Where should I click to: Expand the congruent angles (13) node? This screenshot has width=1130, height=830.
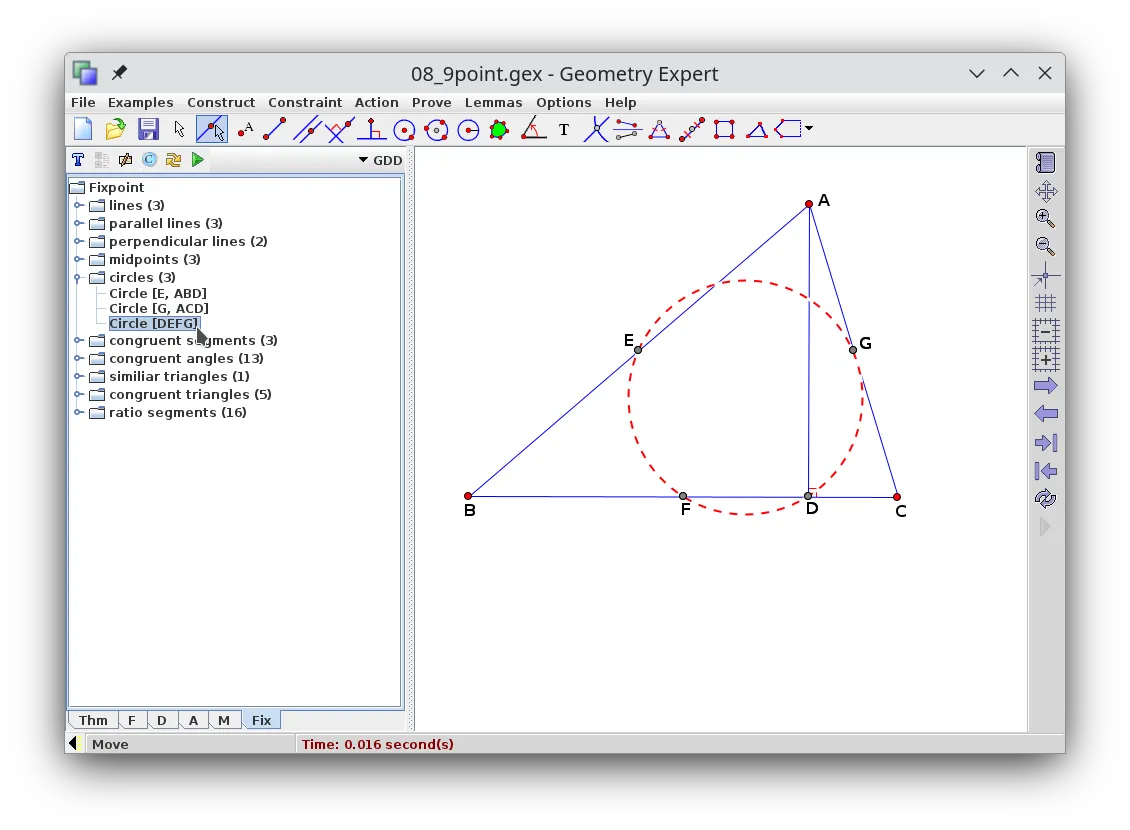pyautogui.click(x=78, y=358)
